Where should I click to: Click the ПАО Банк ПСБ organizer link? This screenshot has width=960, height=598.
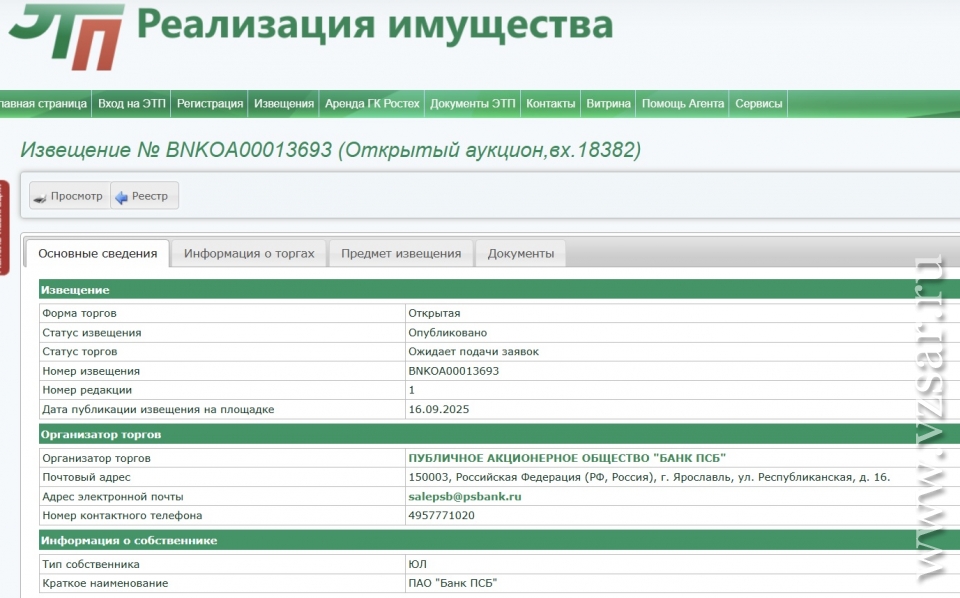(567, 458)
